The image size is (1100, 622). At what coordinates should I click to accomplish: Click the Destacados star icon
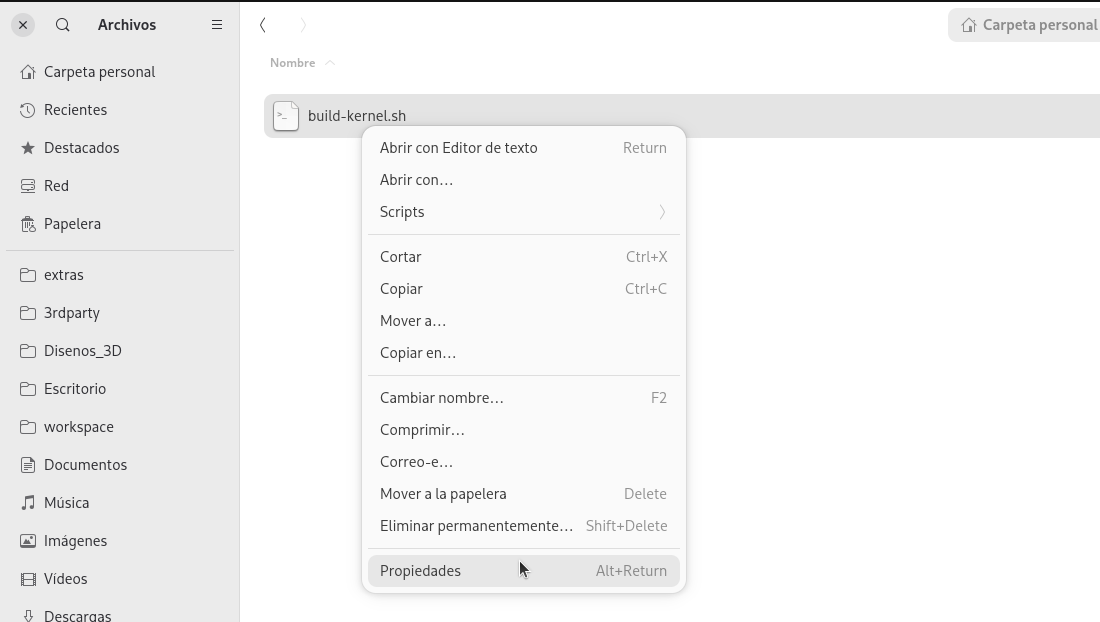pyautogui.click(x=28, y=148)
